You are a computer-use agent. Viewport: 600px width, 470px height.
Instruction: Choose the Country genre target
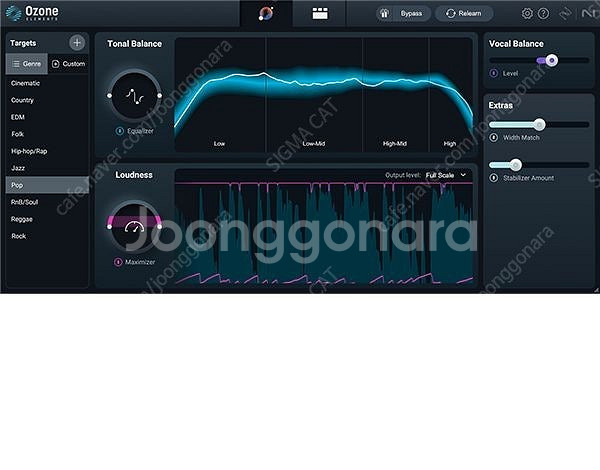(47, 100)
